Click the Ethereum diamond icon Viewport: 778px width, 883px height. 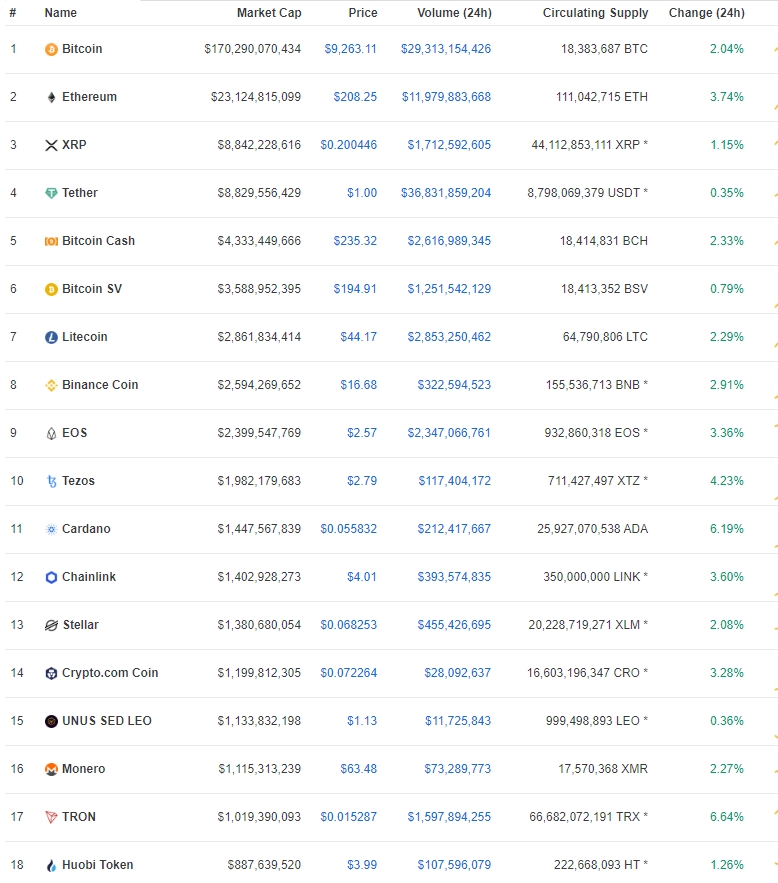(51, 97)
